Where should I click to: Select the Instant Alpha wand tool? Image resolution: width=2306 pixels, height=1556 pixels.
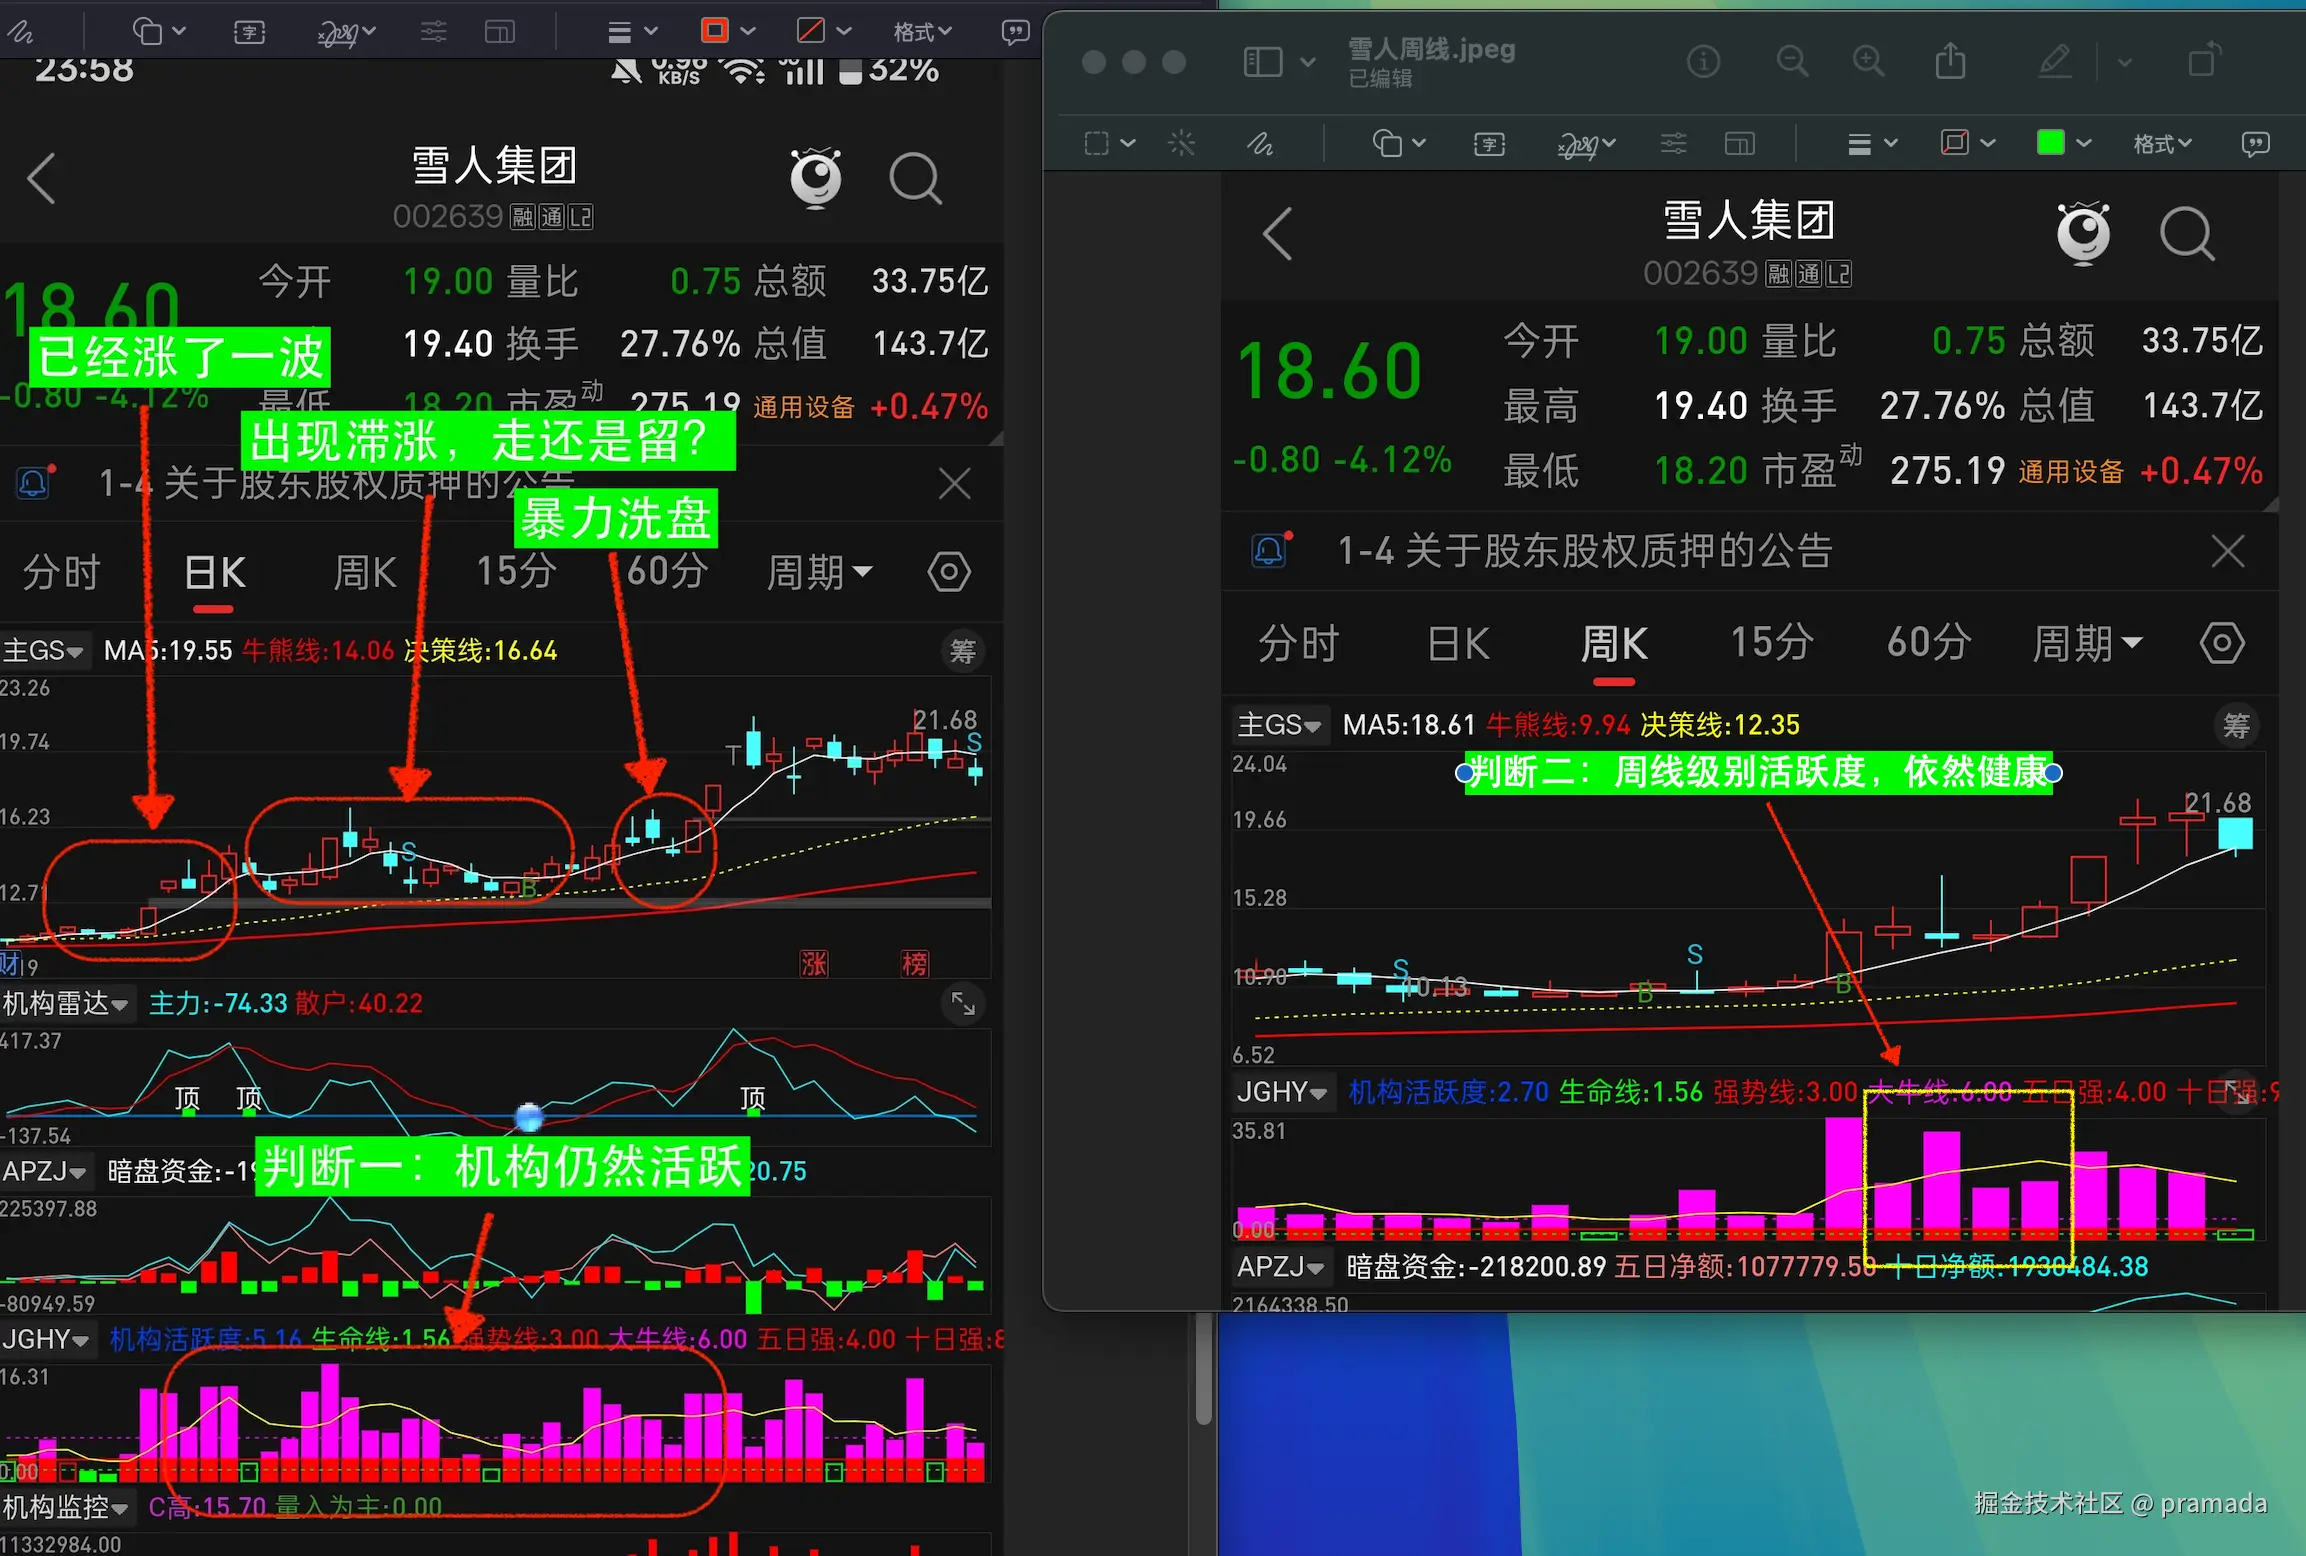click(1182, 143)
